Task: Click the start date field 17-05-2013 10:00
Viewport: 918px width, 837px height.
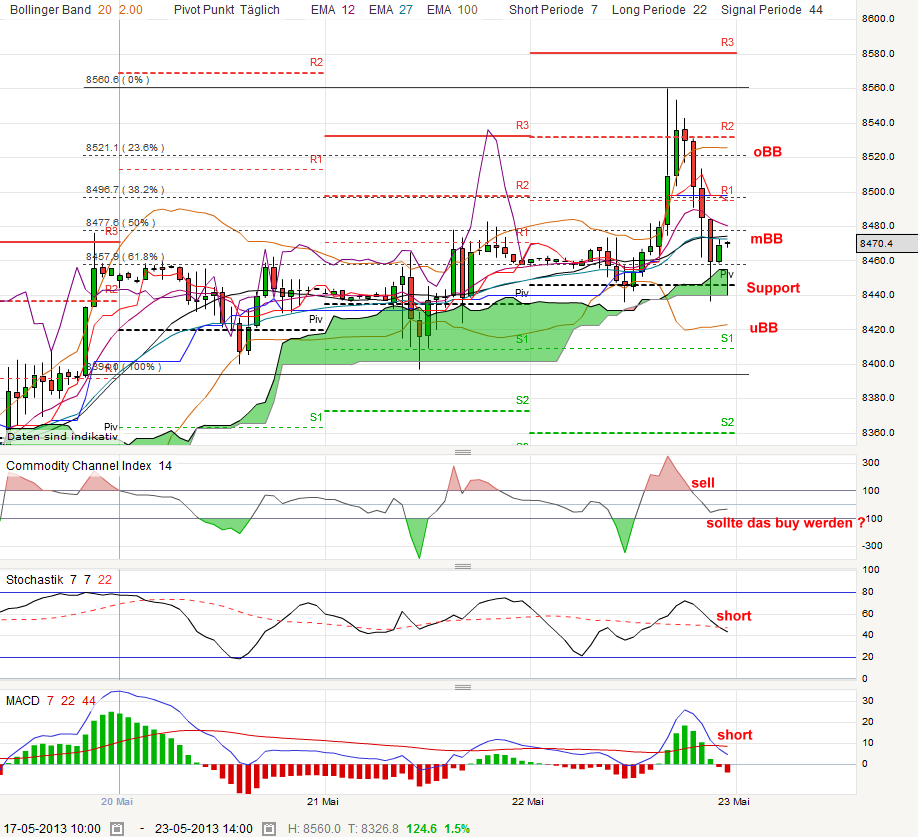Action: pyautogui.click(x=52, y=829)
